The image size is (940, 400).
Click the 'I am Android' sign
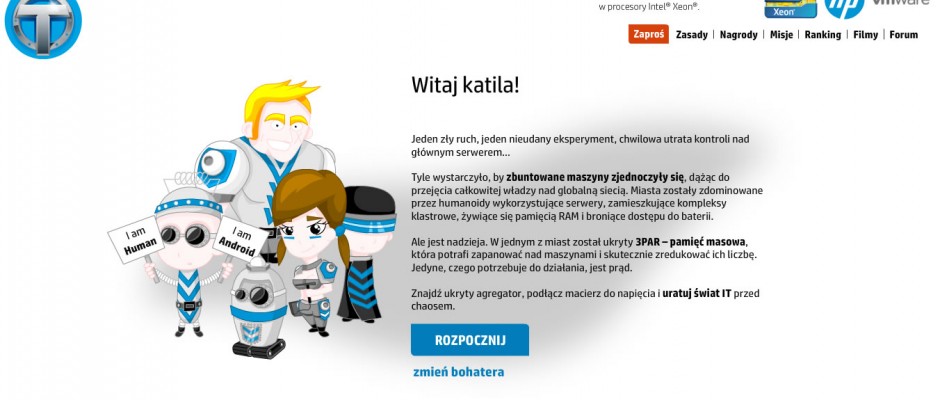click(239, 240)
